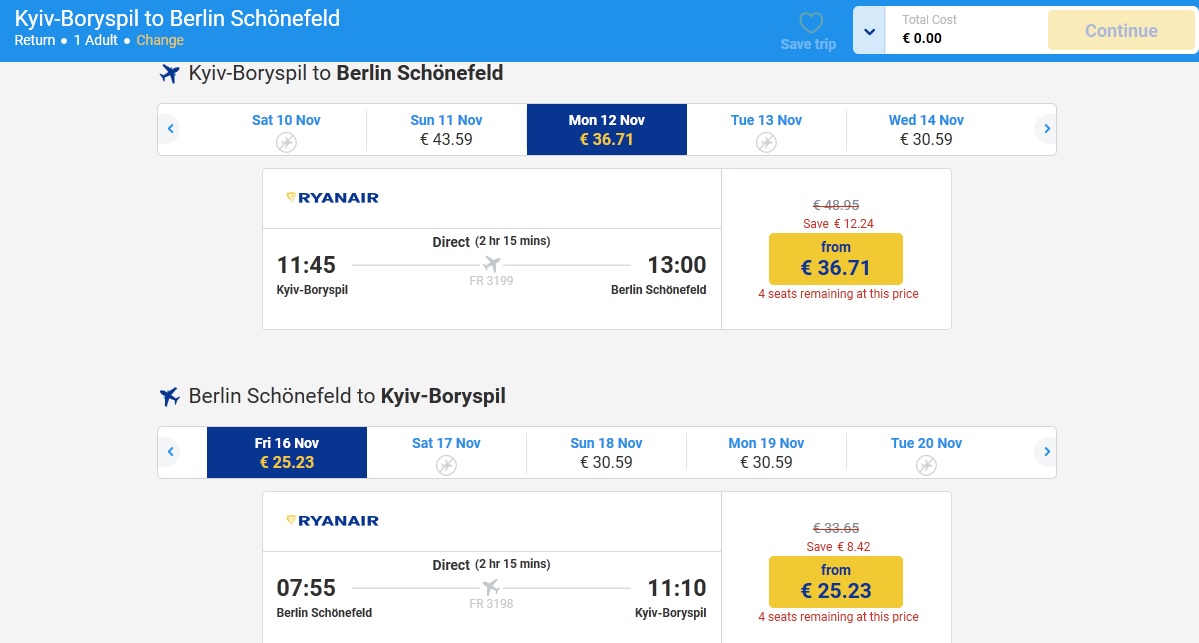This screenshot has width=1199, height=643.
Task: Click the Ryanair logo on outbound flight
Action: 332,198
